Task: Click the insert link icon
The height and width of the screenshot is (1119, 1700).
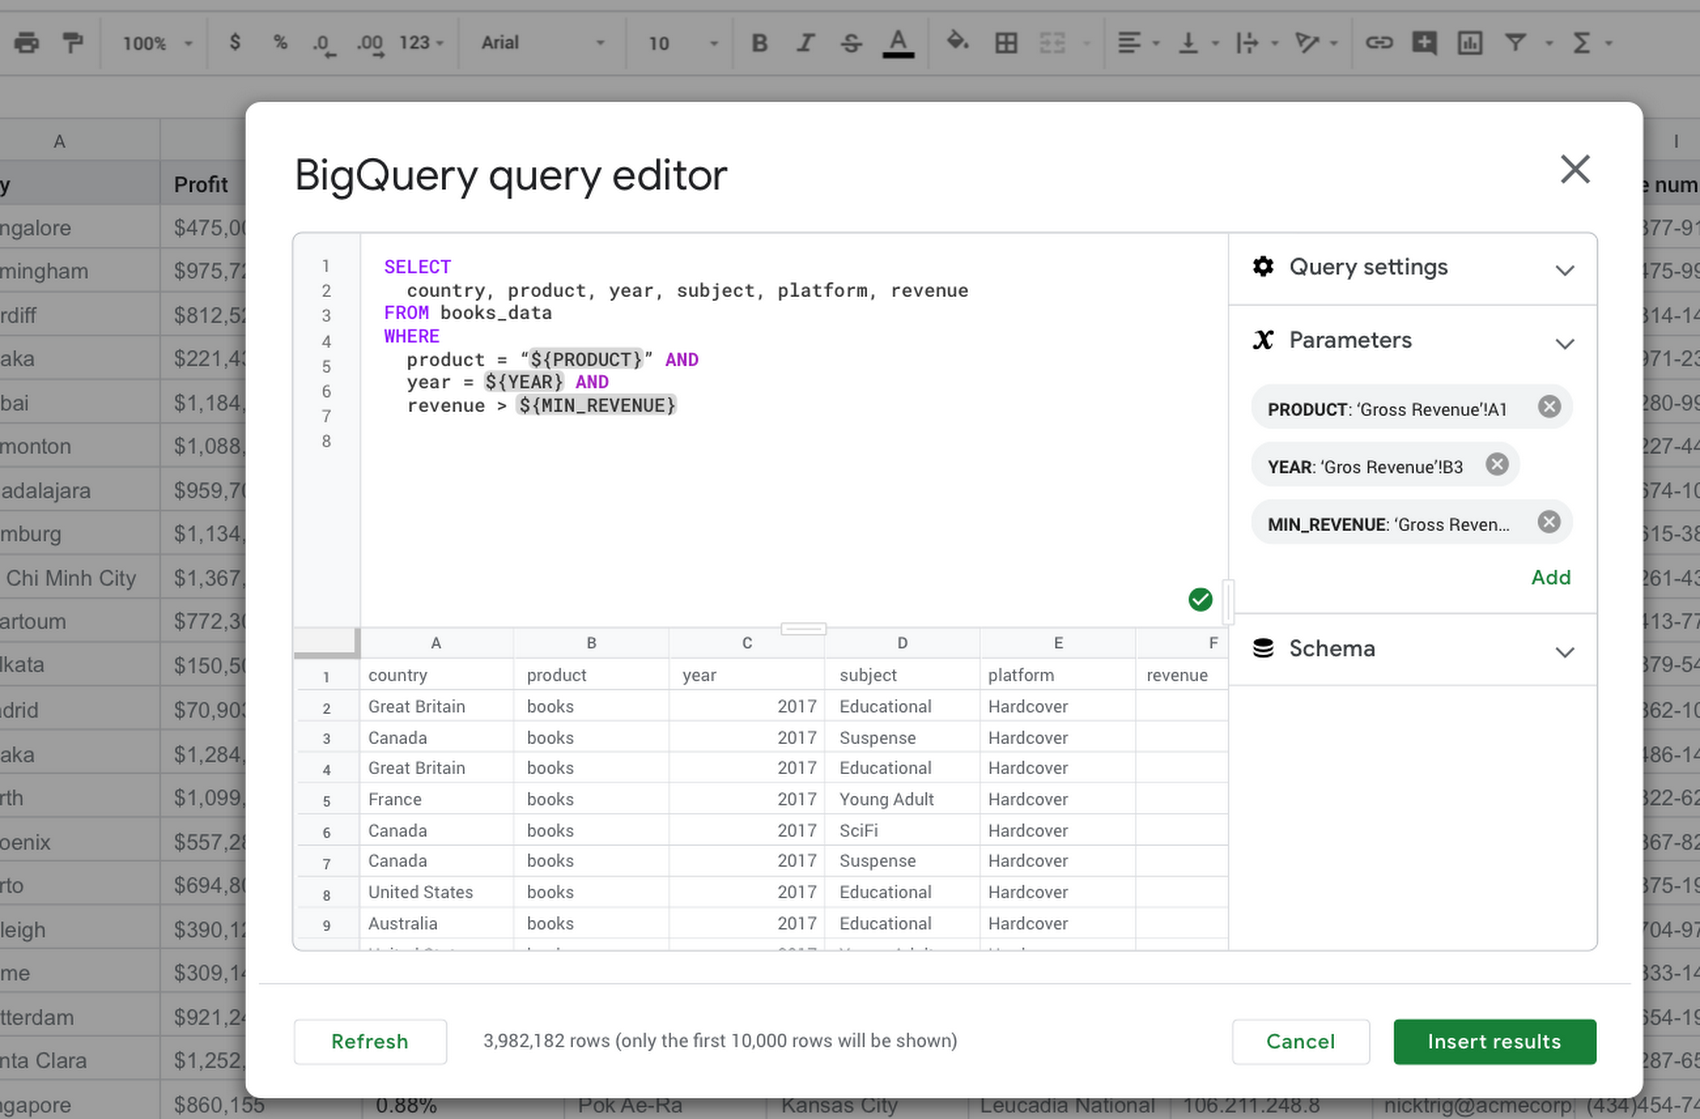Action: tap(1379, 43)
